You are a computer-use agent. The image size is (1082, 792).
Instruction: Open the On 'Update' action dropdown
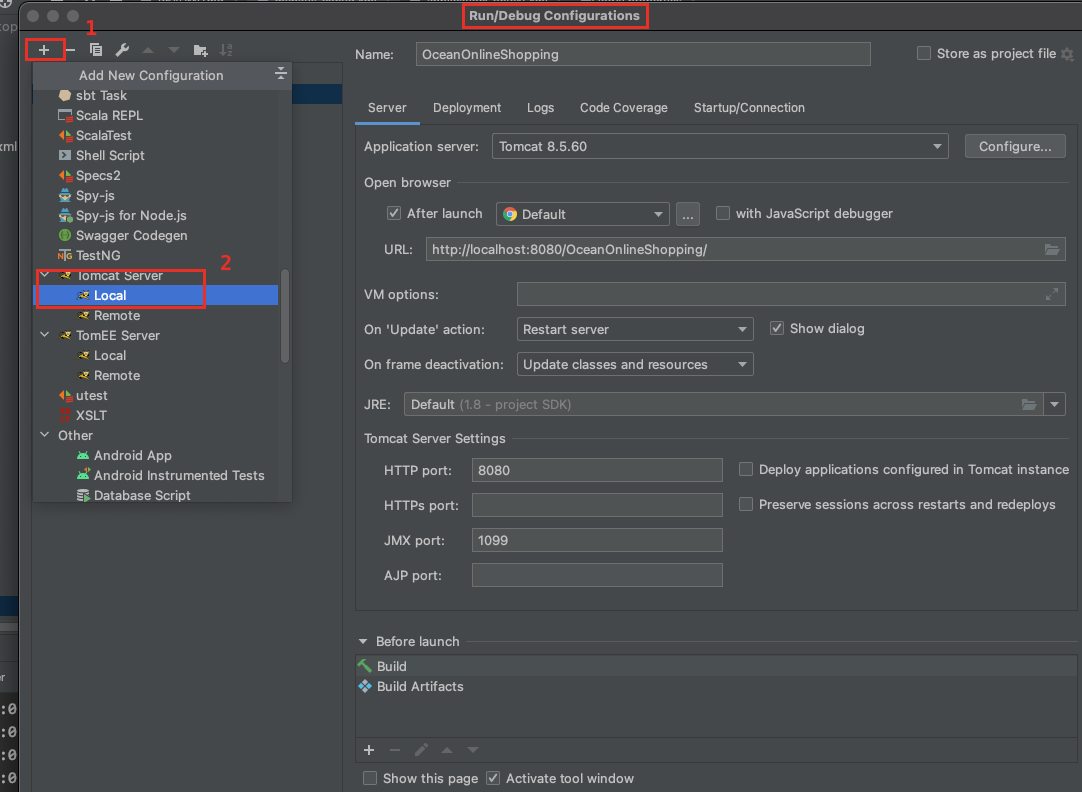pyautogui.click(x=635, y=329)
